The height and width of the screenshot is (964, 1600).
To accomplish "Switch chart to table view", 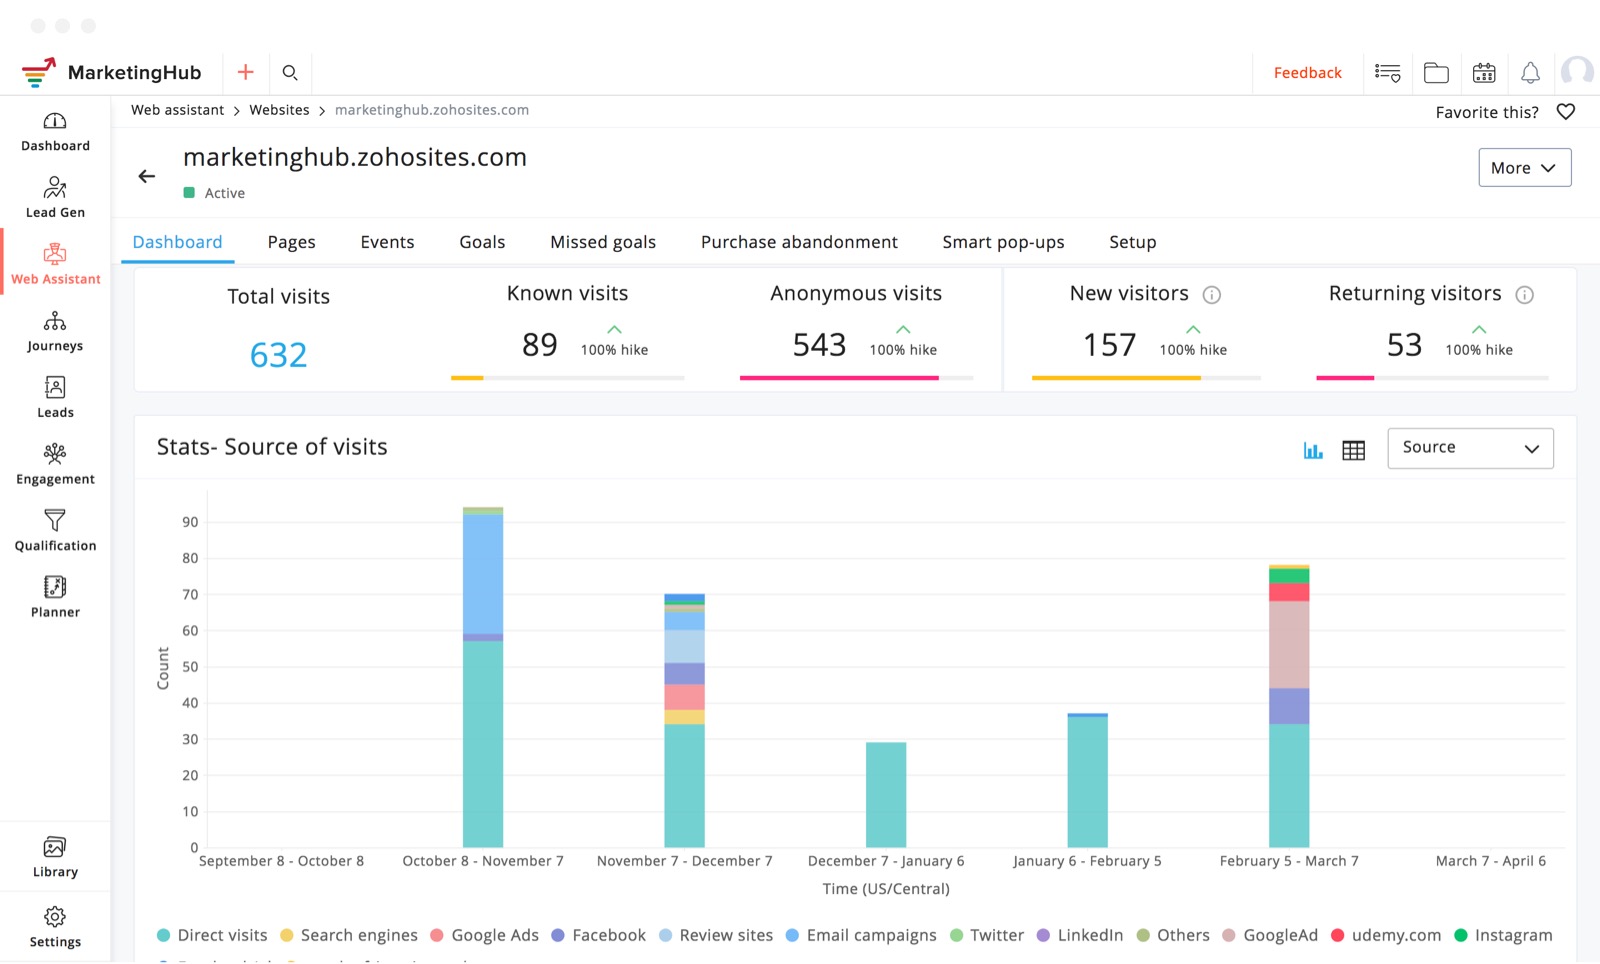I will pos(1353,450).
